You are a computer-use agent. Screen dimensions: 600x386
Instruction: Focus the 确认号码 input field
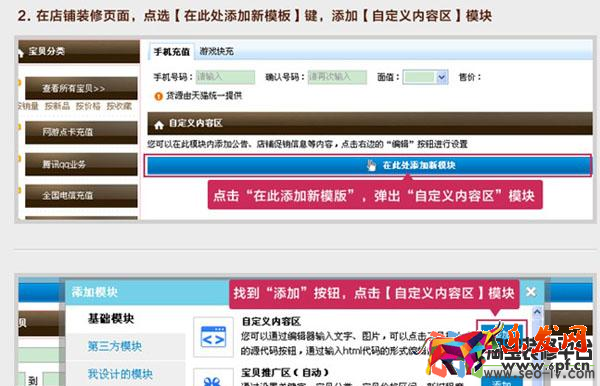point(337,77)
